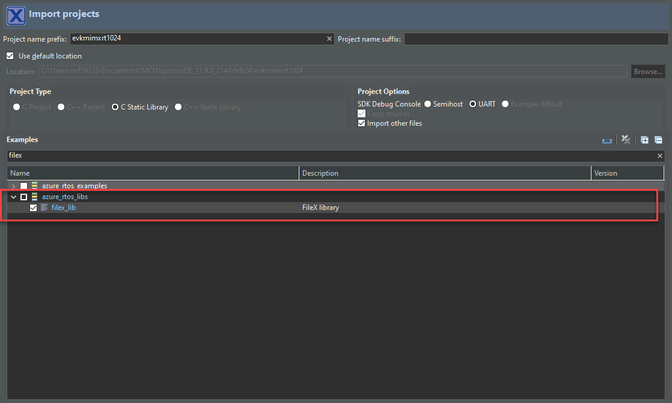Click the clear all selections icon
The image size is (672, 403).
[x=626, y=140]
